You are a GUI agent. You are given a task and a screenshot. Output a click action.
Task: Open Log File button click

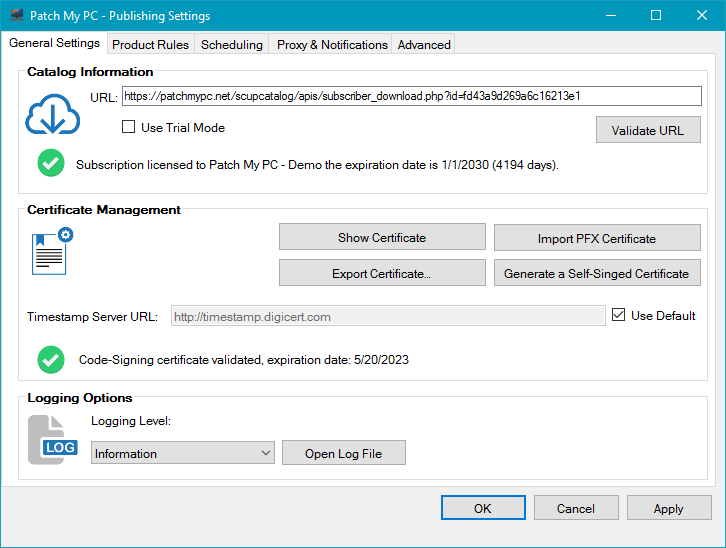pos(344,453)
